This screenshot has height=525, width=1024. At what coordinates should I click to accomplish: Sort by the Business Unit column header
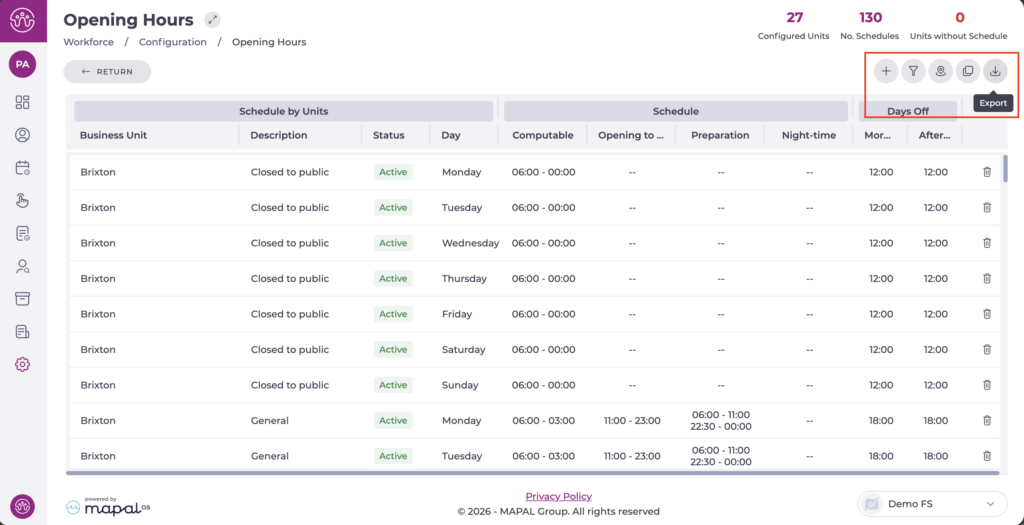click(x=113, y=135)
